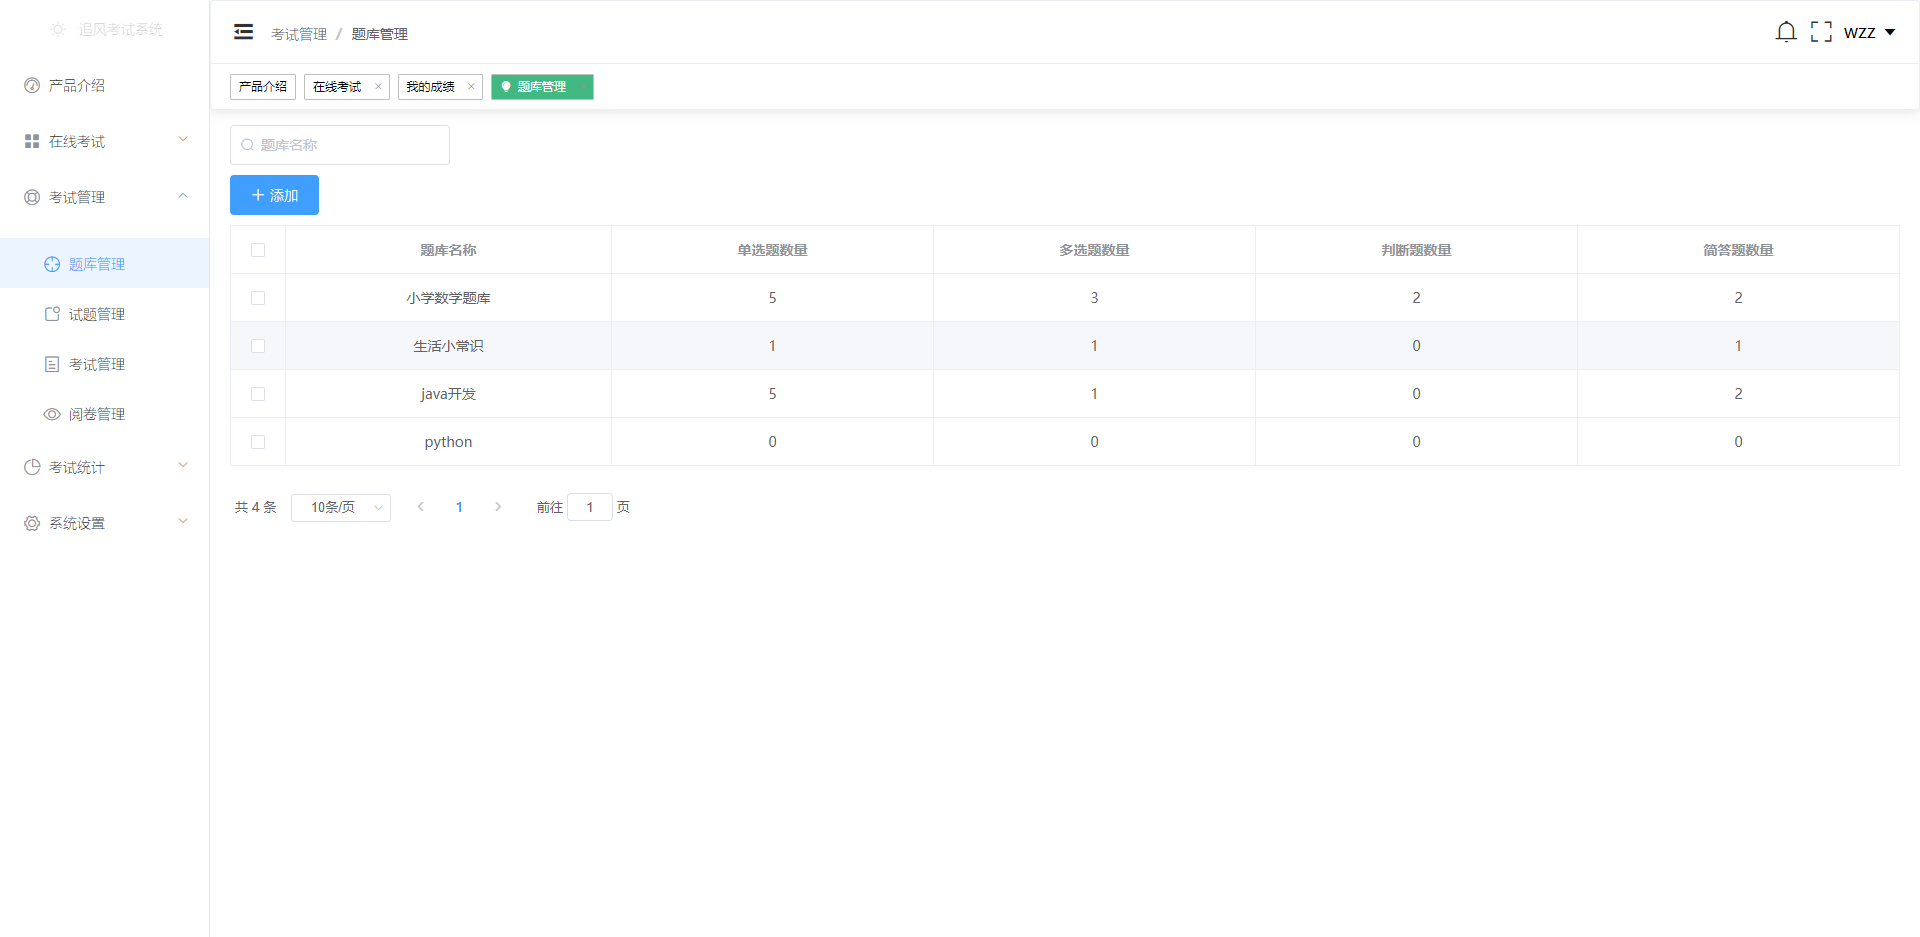Go to previous page arrow
1920x937 pixels.
[x=421, y=507]
